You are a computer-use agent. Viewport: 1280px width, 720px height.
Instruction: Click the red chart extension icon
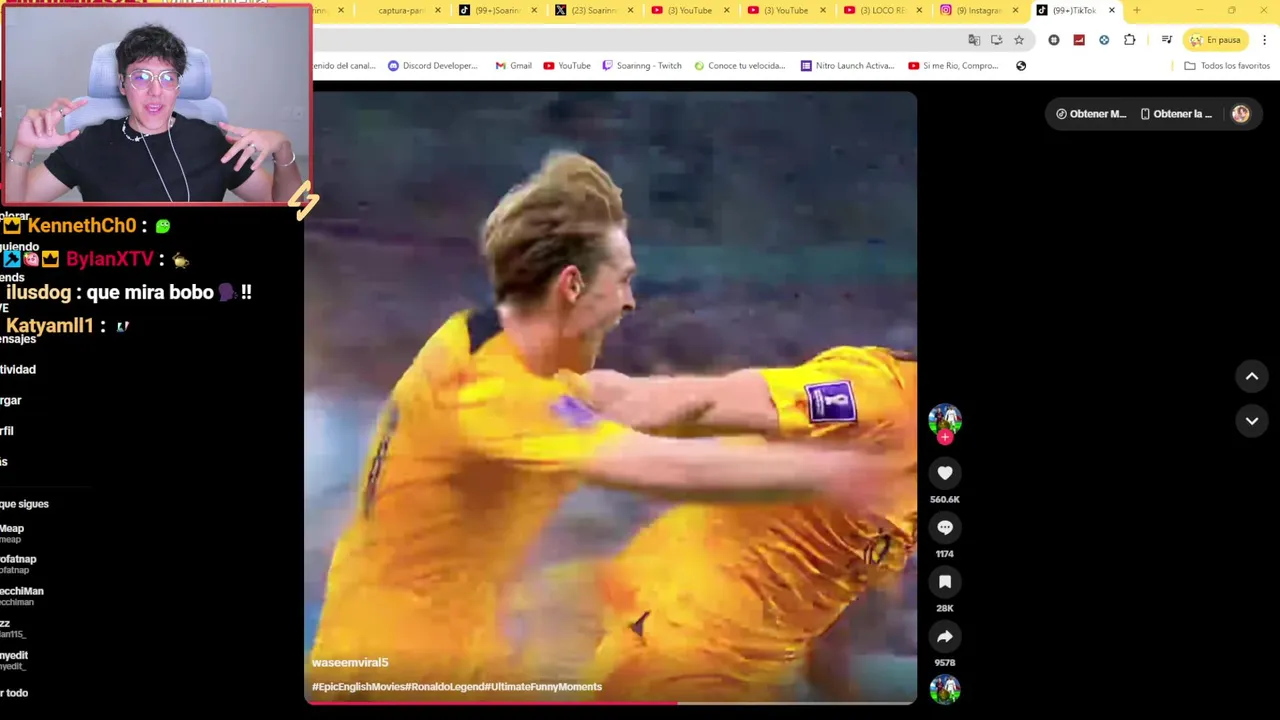point(1078,40)
